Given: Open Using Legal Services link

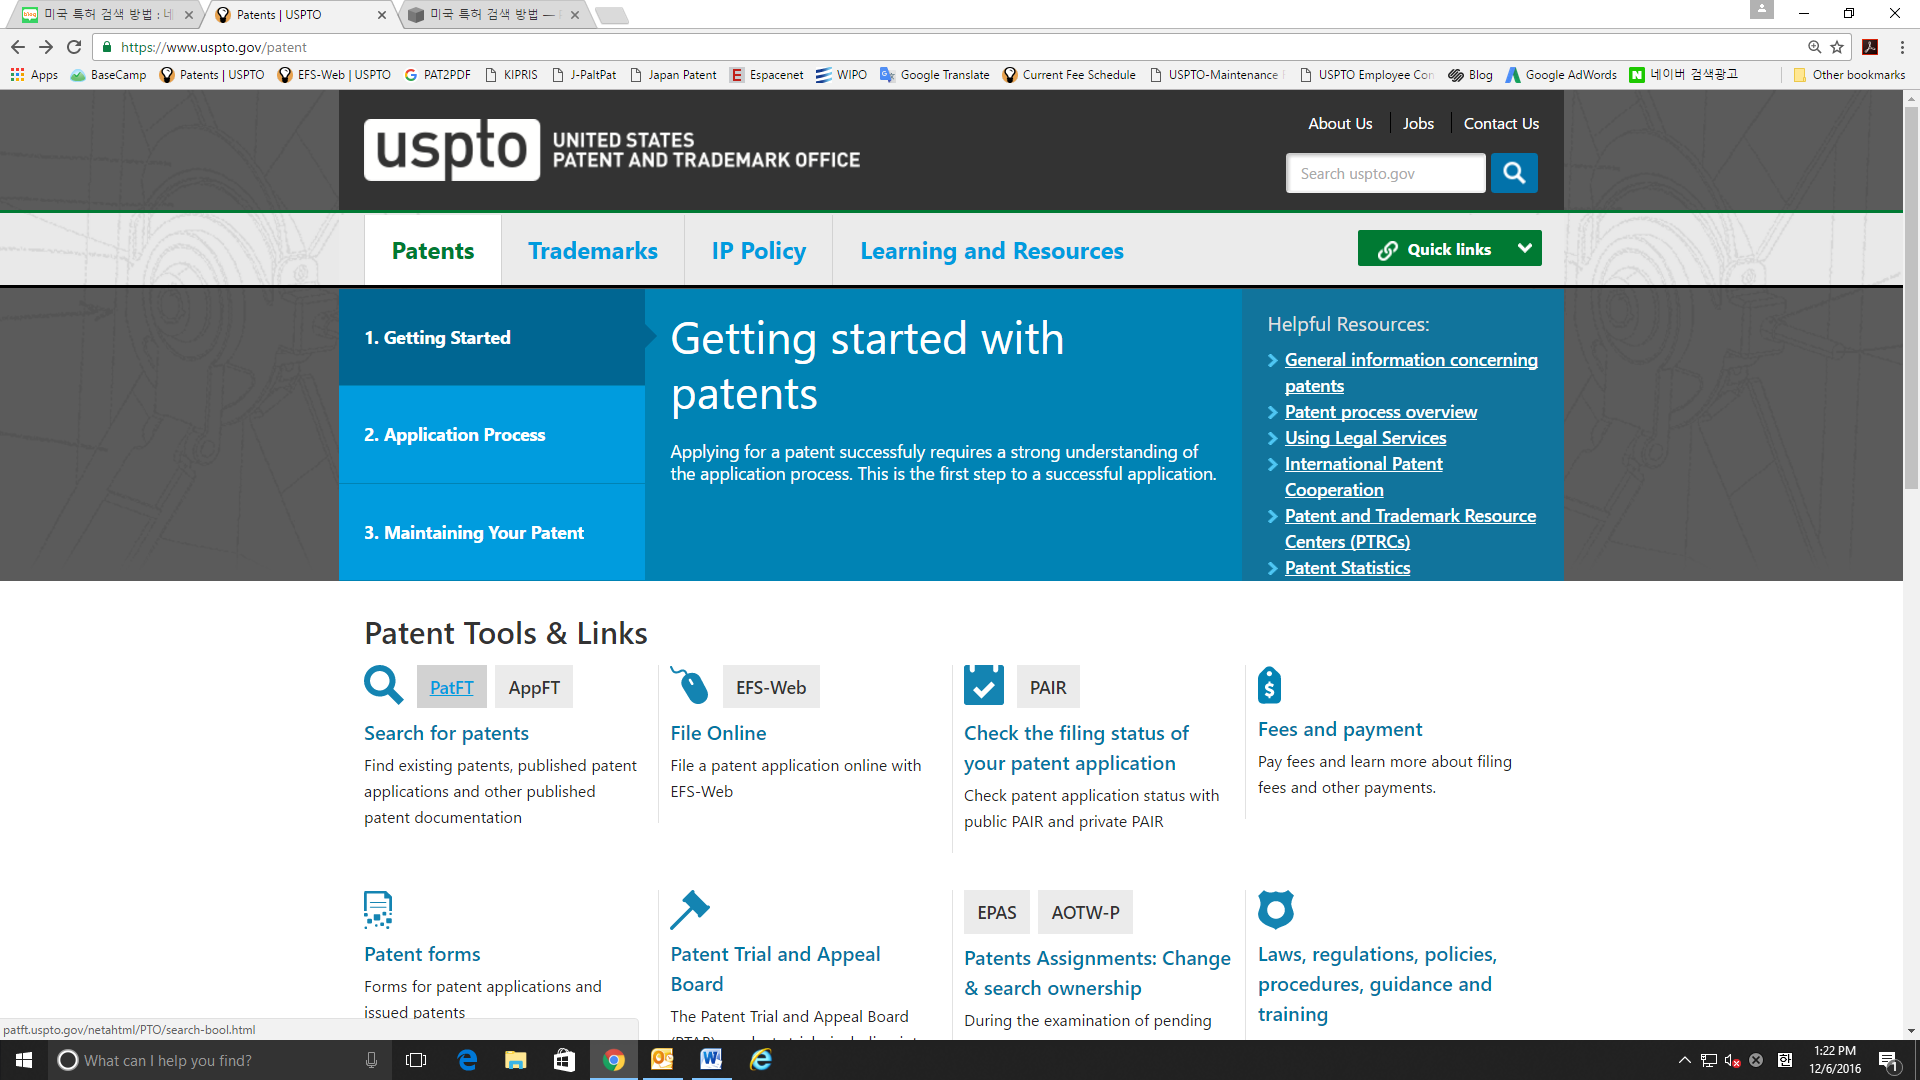Looking at the screenshot, I should click(1365, 438).
